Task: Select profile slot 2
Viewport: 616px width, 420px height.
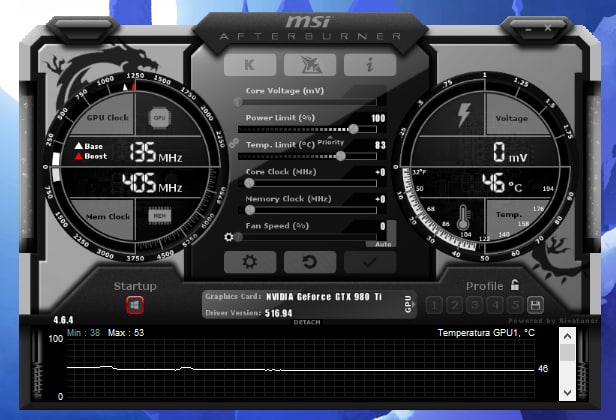Action: (455, 305)
